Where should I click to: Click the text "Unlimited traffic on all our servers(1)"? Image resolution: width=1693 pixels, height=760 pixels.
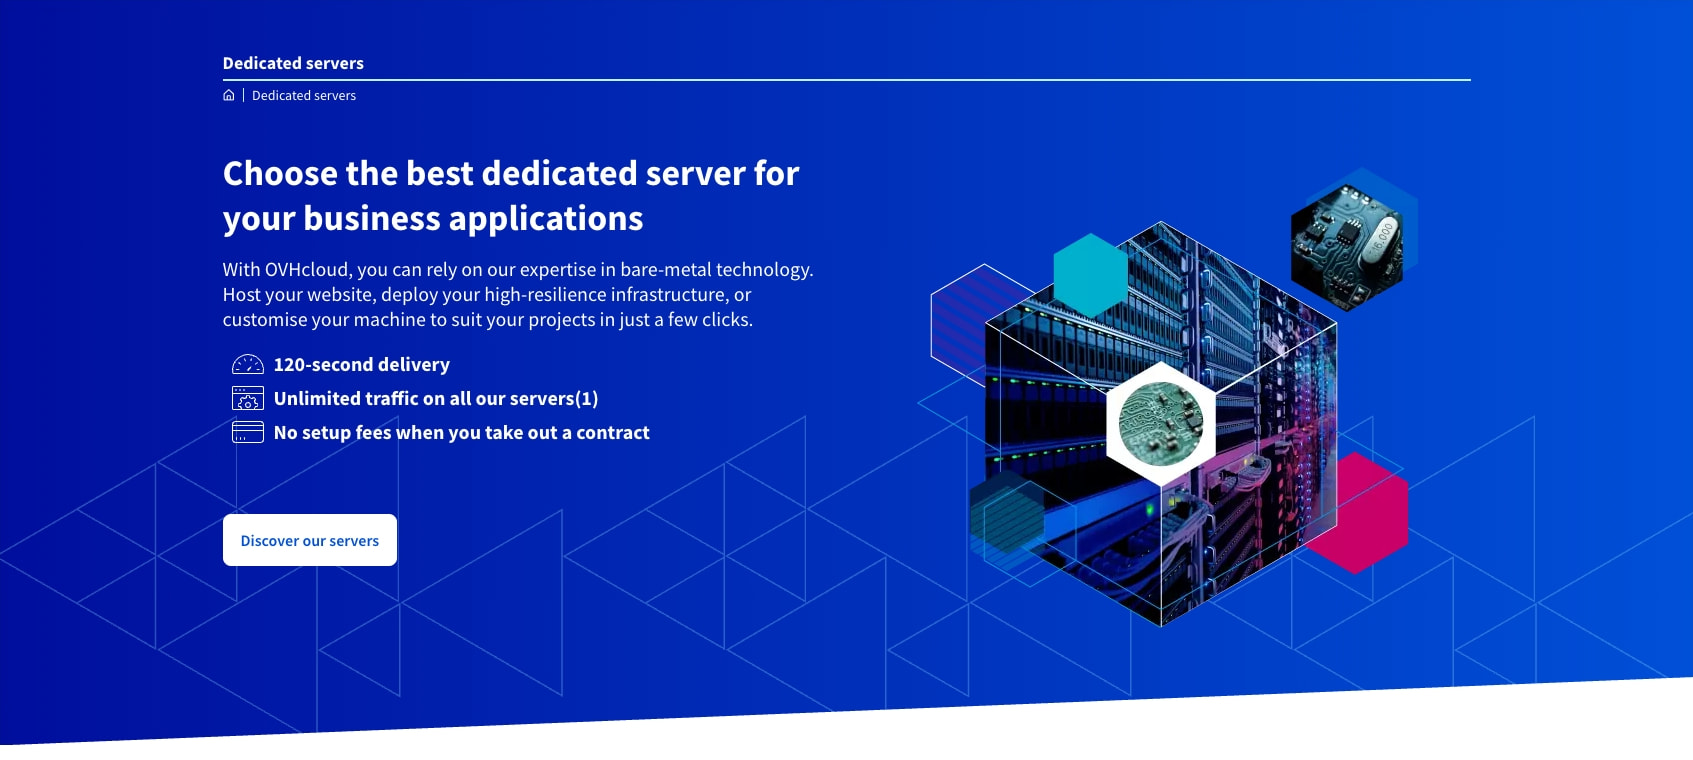coord(436,398)
